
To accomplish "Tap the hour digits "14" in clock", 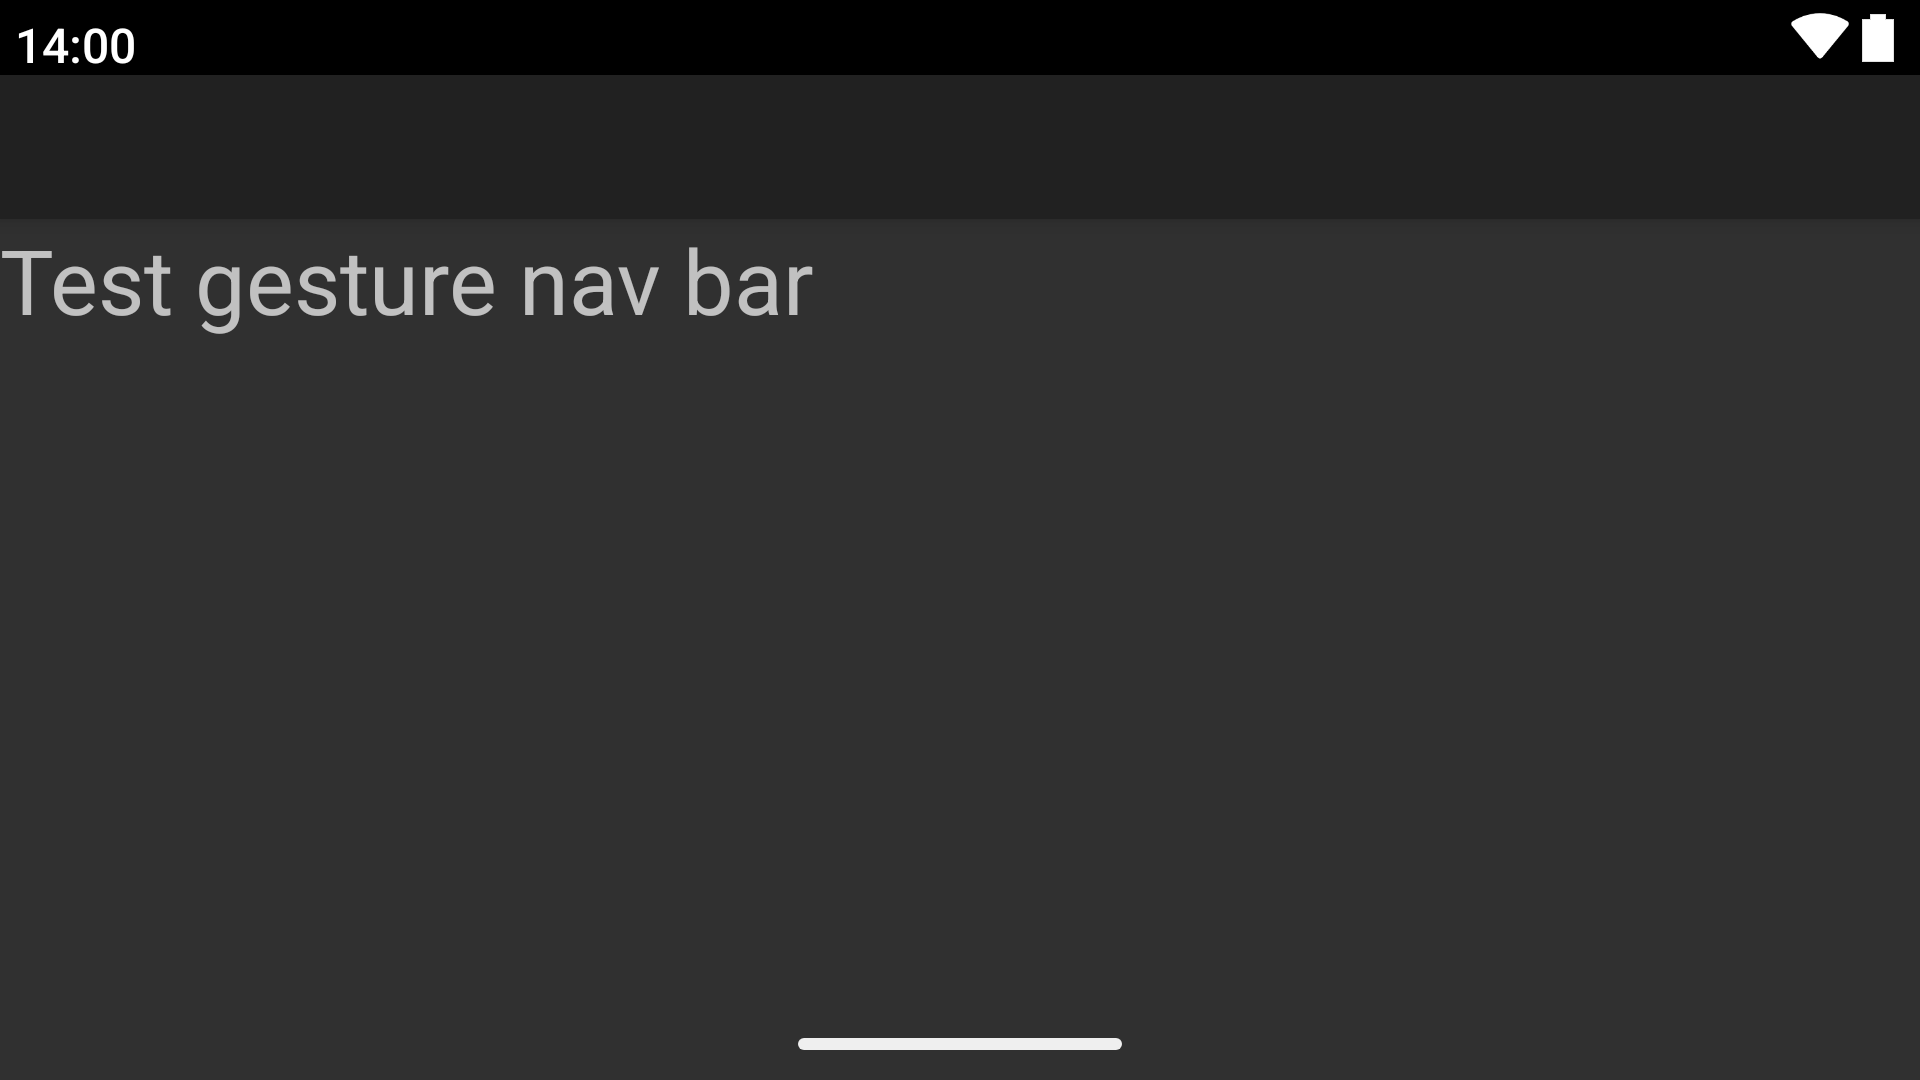I will 39,46.
